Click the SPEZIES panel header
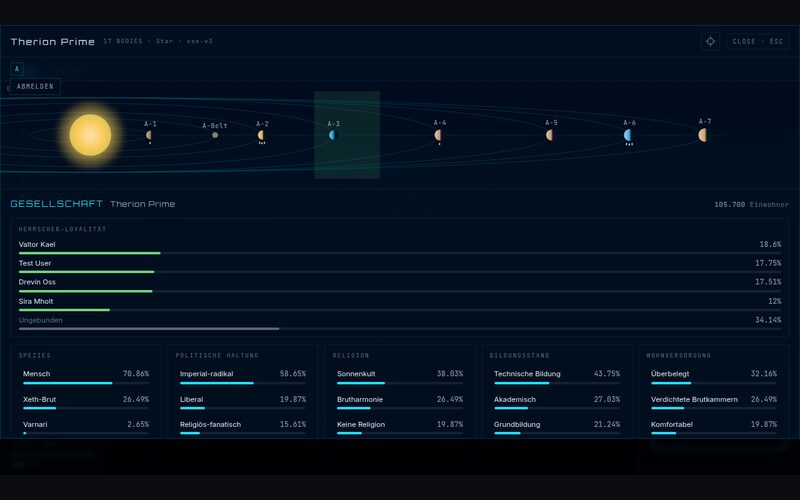The width and height of the screenshot is (800, 500). coord(35,355)
